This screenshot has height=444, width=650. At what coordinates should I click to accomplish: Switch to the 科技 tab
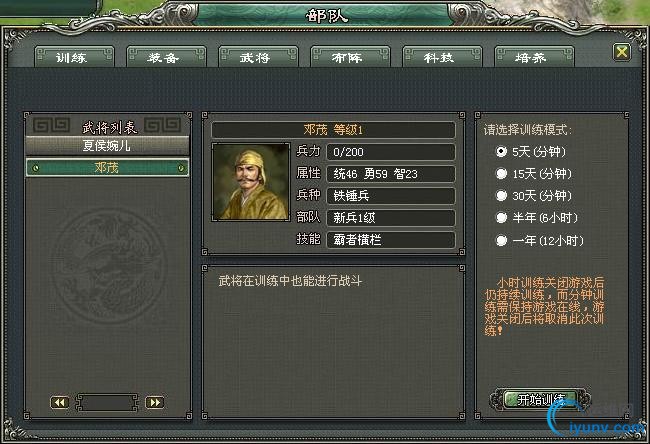[442, 57]
